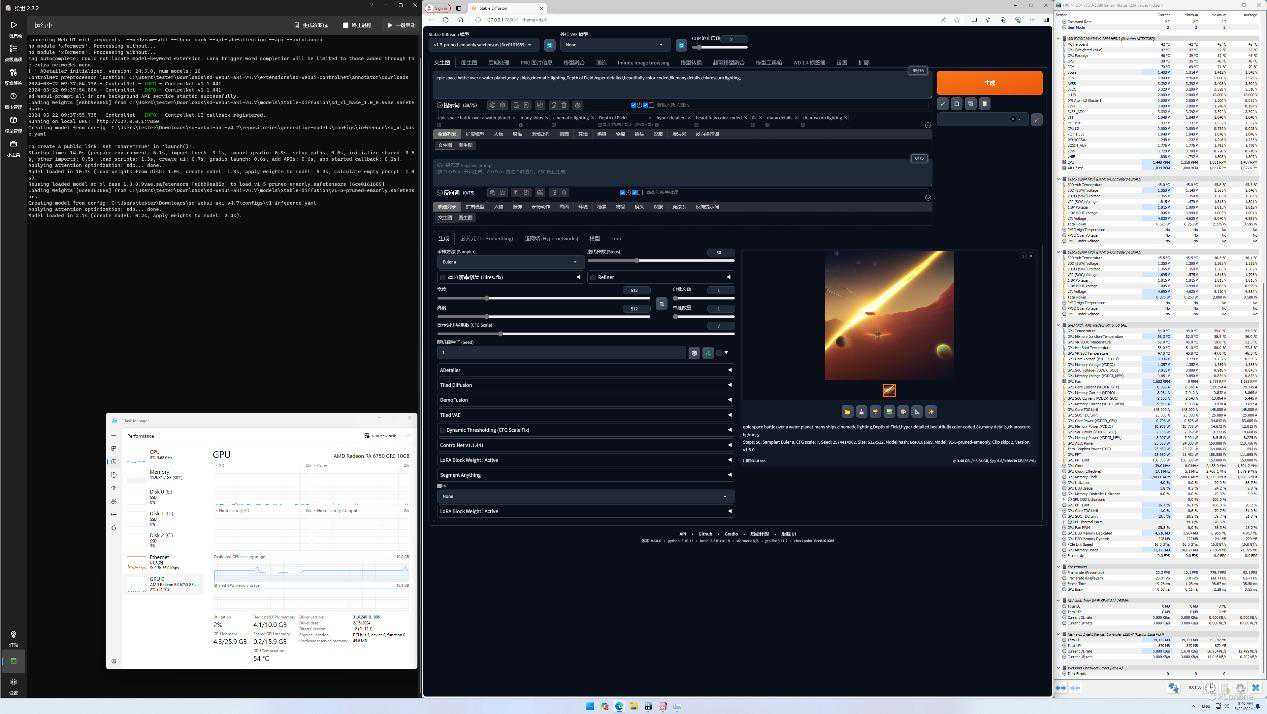1267x714 pixels.
Task: Open the Stable Diffusion checkpoint dropdown
Action: click(x=484, y=45)
